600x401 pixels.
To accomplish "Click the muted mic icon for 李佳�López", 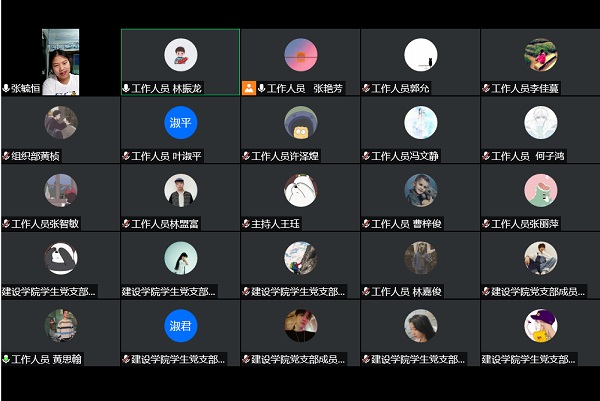I will [x=486, y=88].
